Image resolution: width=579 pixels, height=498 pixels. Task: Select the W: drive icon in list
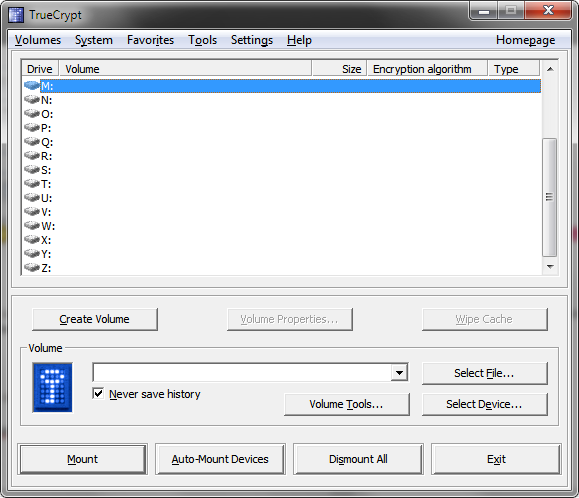[32, 226]
